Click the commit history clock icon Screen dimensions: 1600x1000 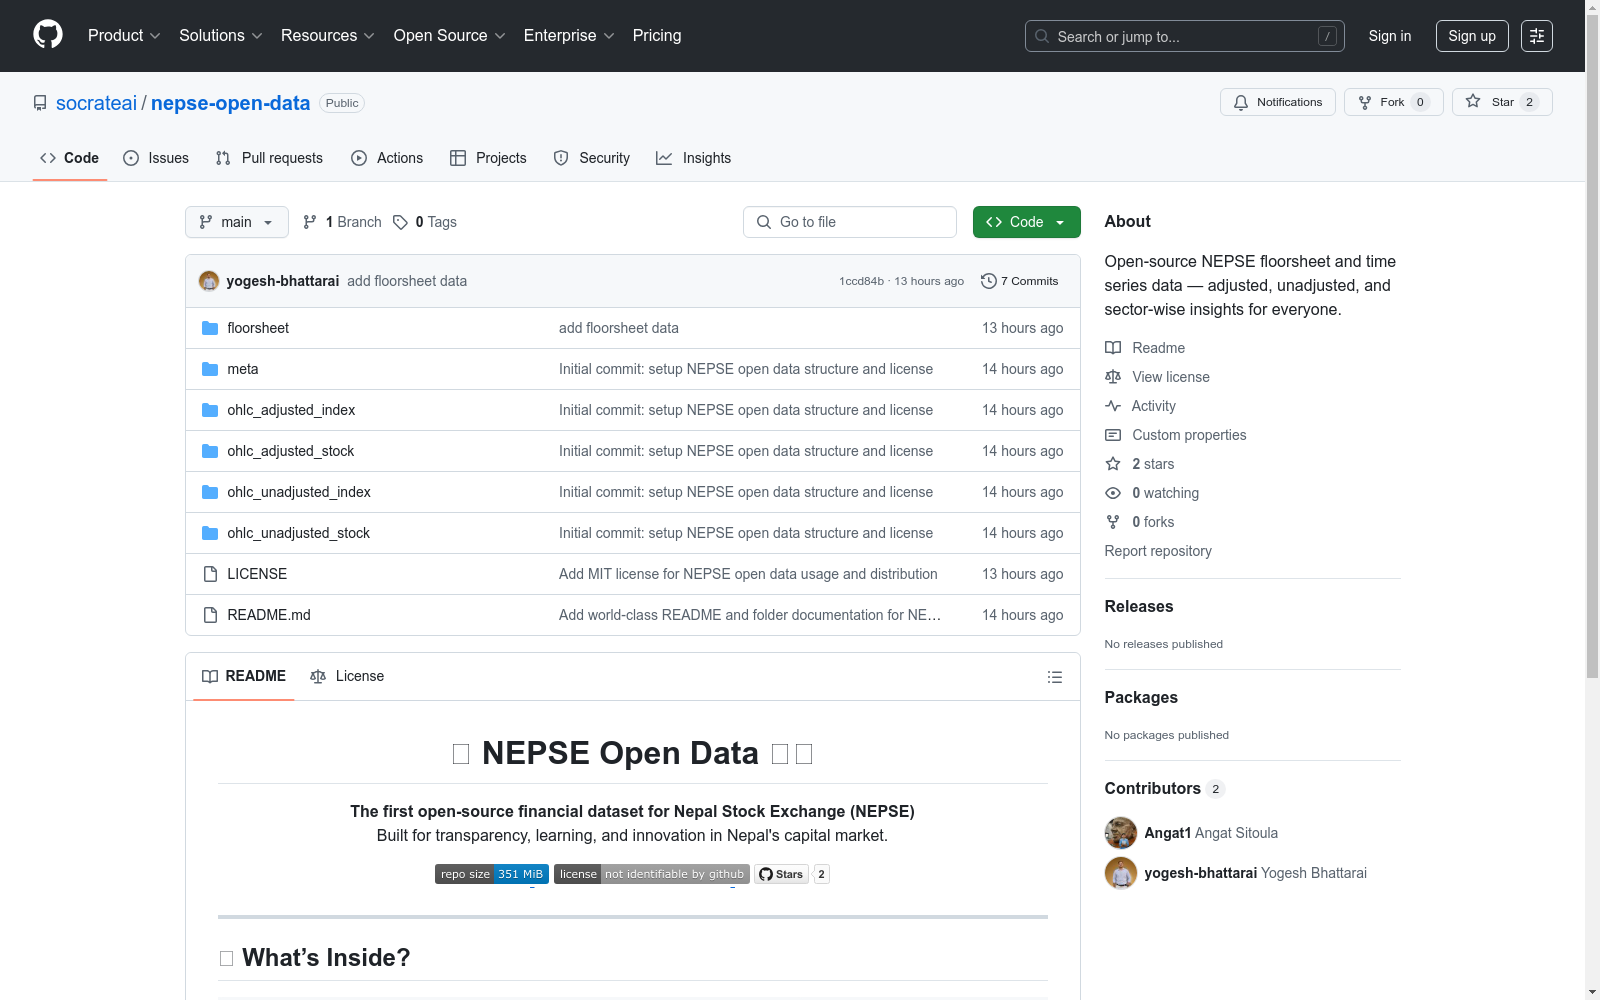pos(989,281)
